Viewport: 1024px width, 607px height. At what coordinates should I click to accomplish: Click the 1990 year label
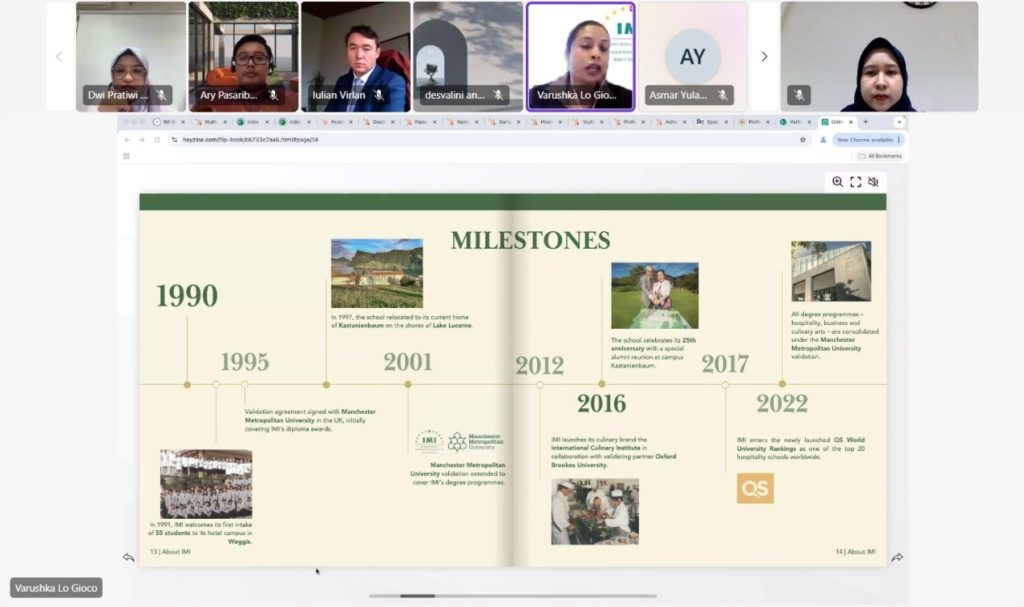pyautogui.click(x=187, y=296)
